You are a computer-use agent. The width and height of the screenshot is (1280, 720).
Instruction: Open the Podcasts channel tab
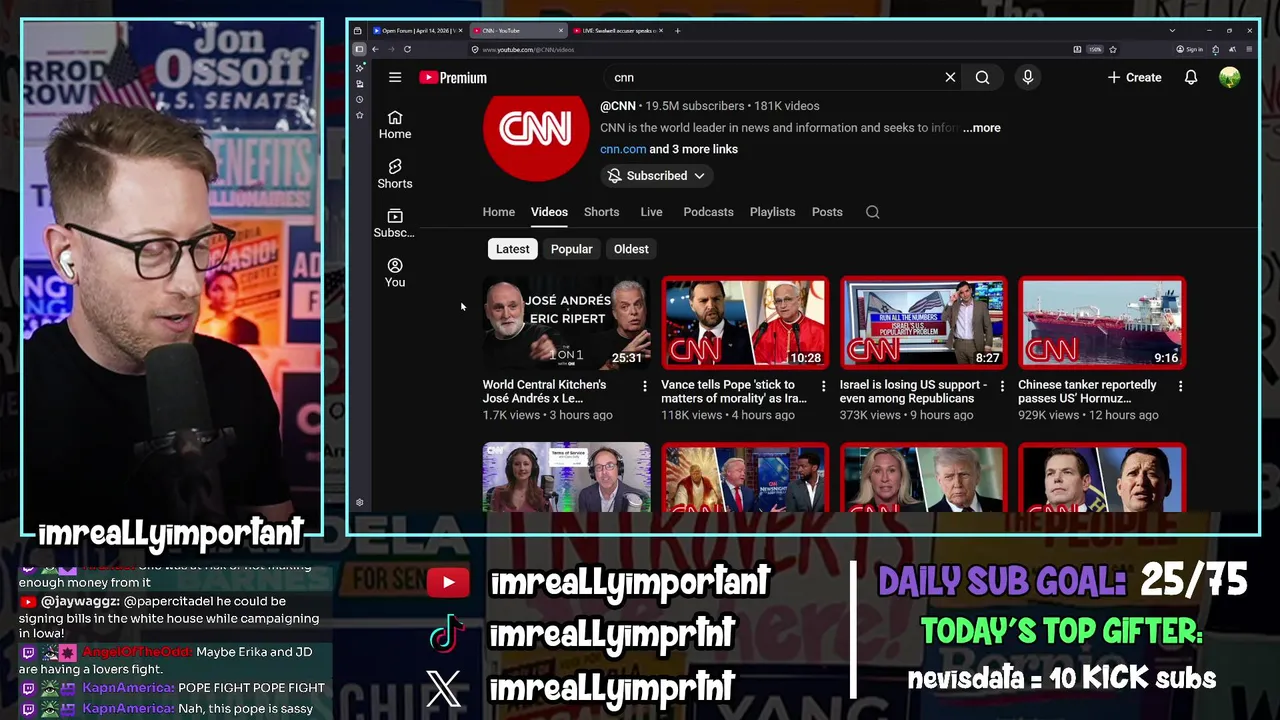pyautogui.click(x=708, y=212)
